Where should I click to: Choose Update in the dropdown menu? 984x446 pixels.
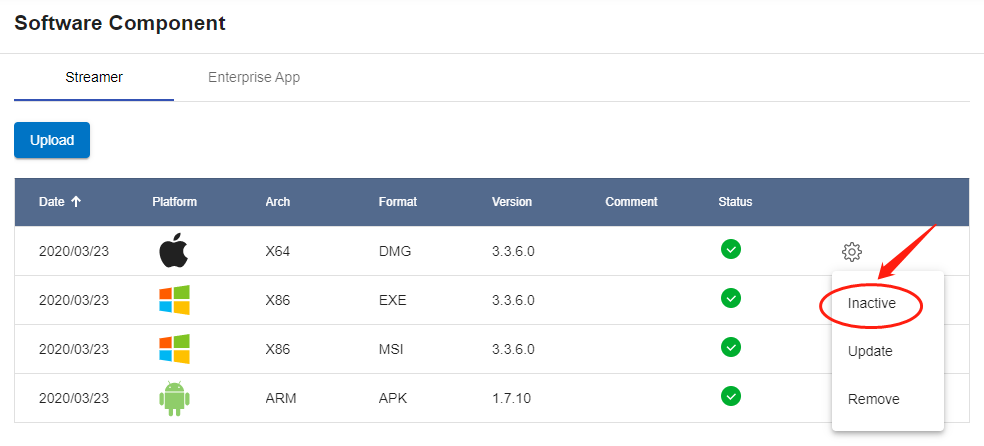pyautogui.click(x=870, y=351)
